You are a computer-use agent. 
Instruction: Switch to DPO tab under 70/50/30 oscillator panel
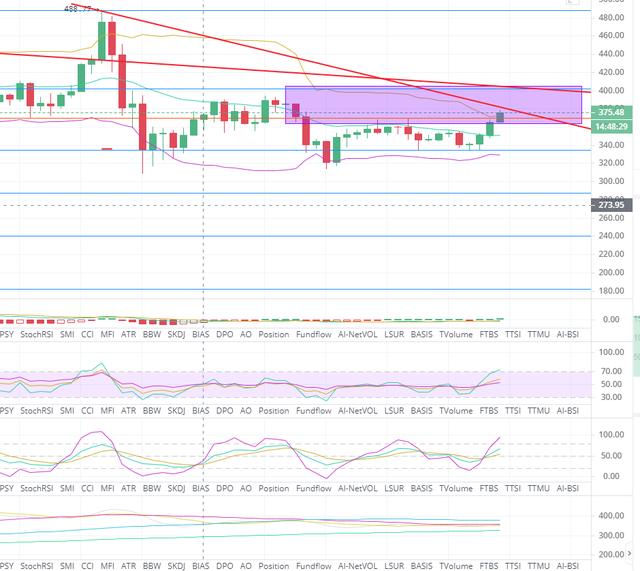pos(224,411)
